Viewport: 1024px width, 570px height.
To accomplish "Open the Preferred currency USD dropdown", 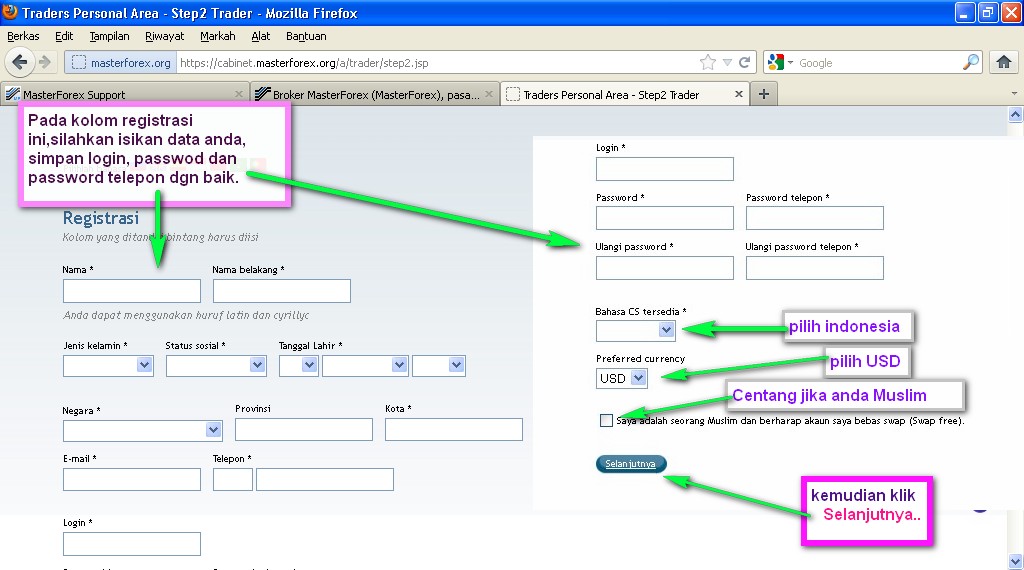I will click(622, 378).
